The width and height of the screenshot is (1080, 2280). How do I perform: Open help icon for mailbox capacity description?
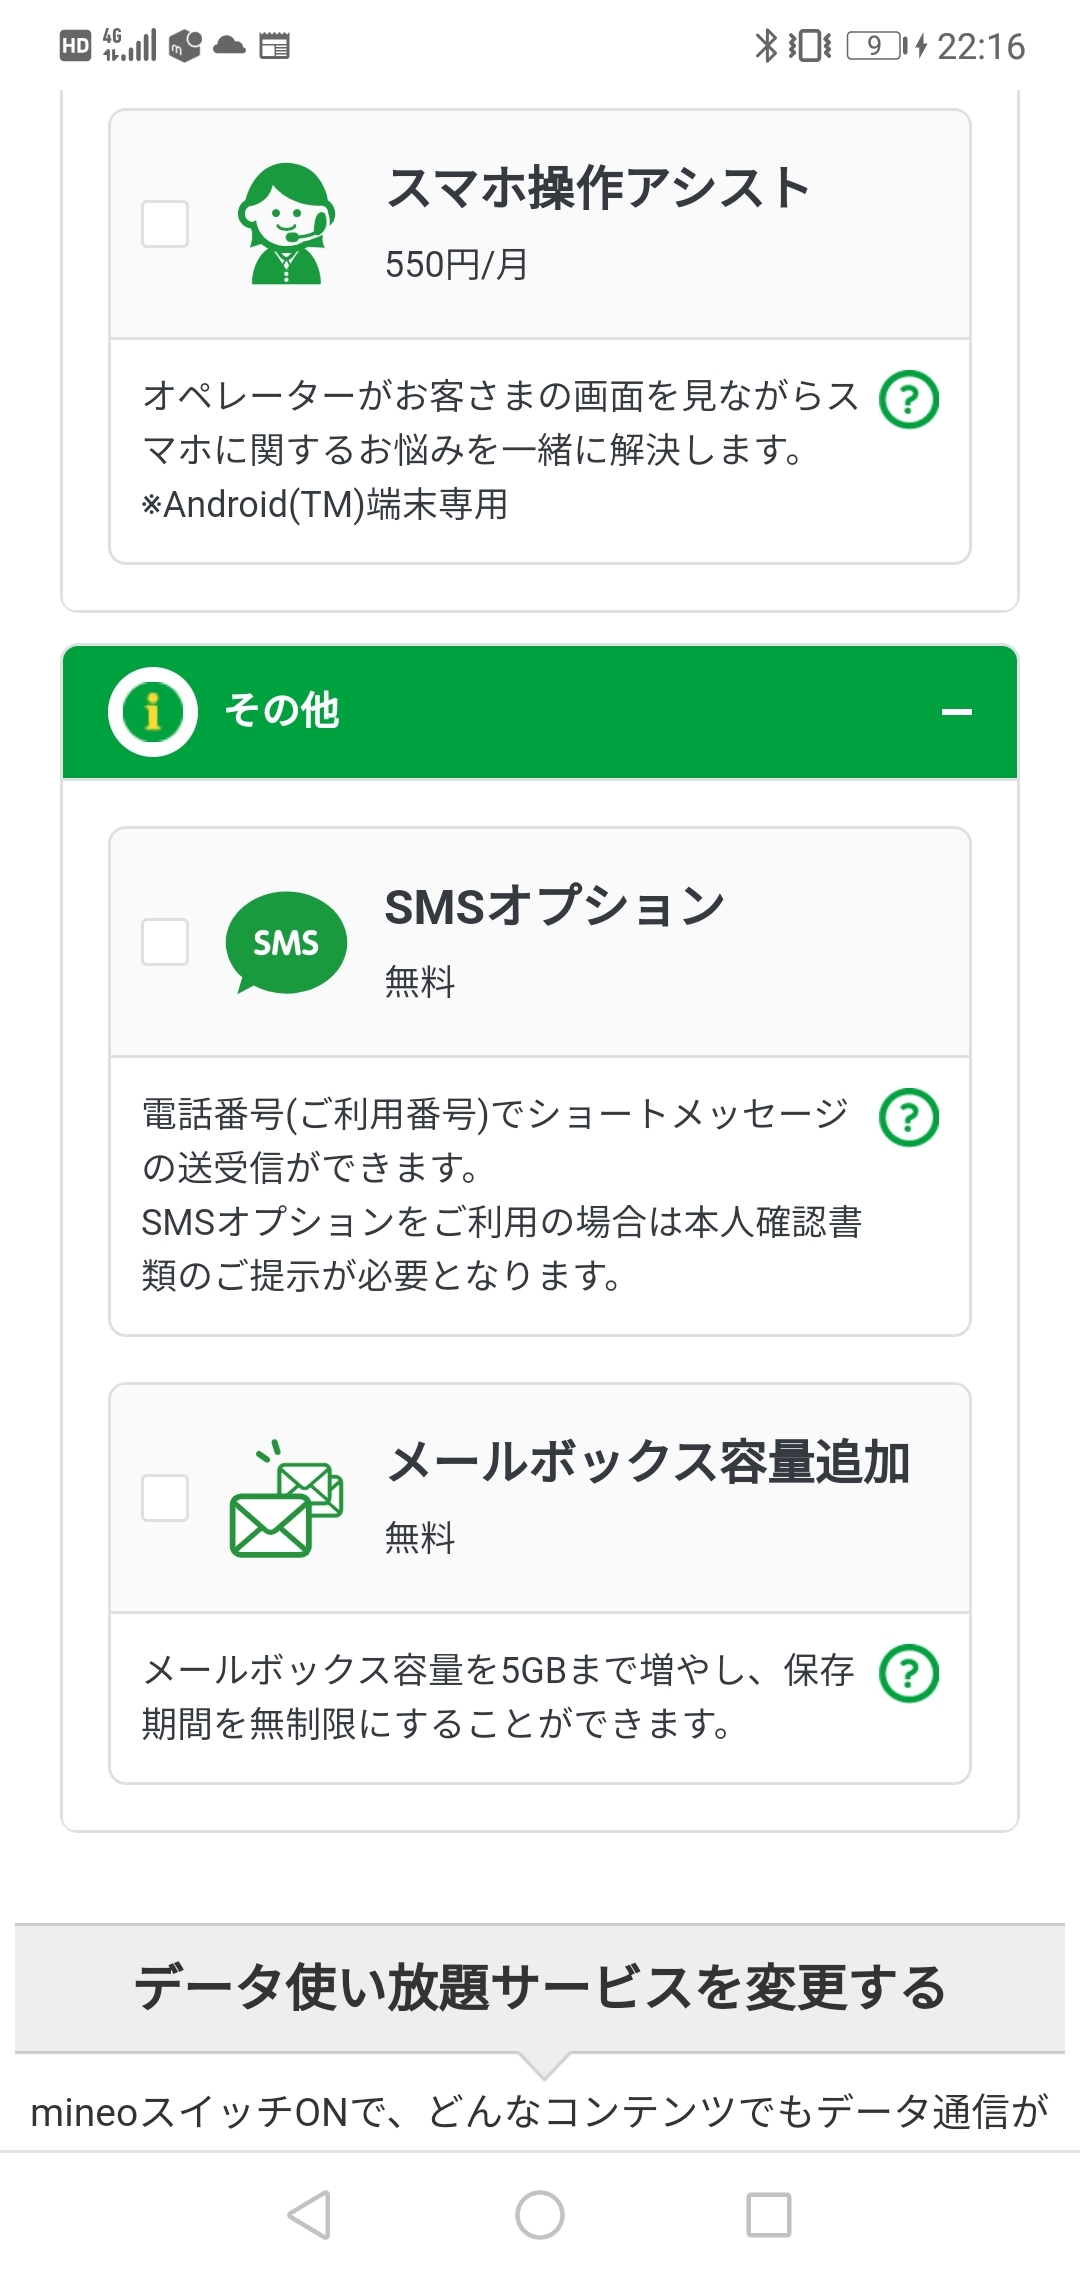pos(909,1674)
